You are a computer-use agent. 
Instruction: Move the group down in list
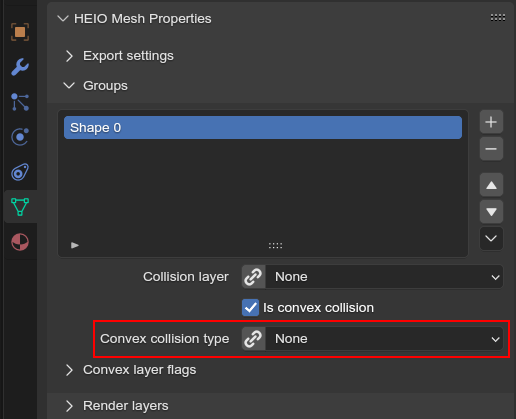(491, 212)
